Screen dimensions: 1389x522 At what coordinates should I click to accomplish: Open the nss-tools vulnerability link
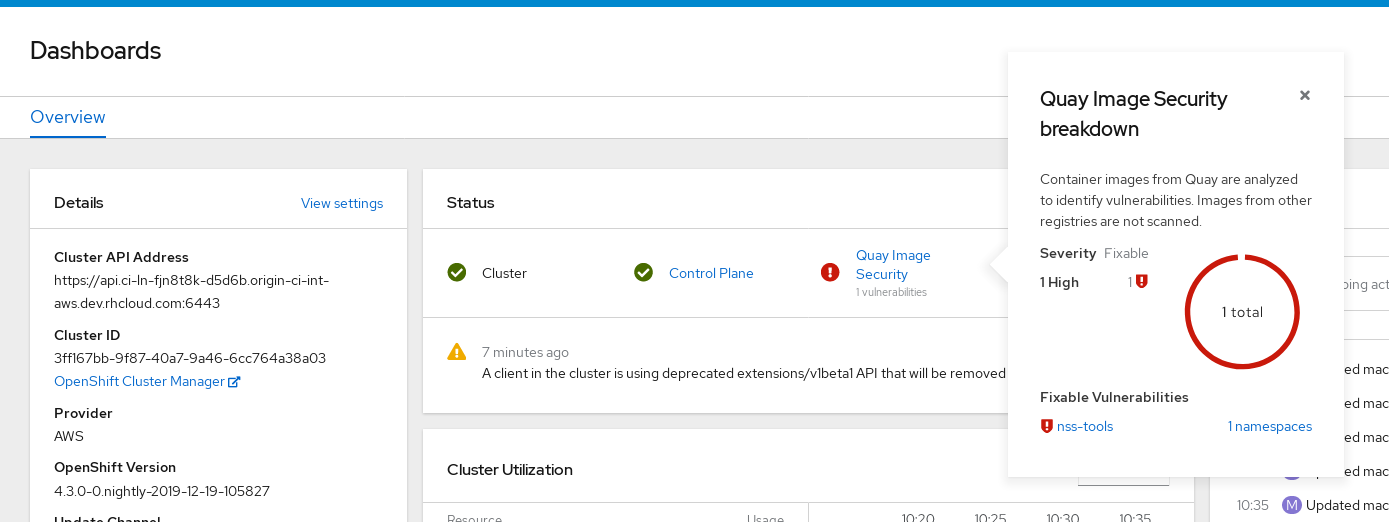[x=1085, y=426]
